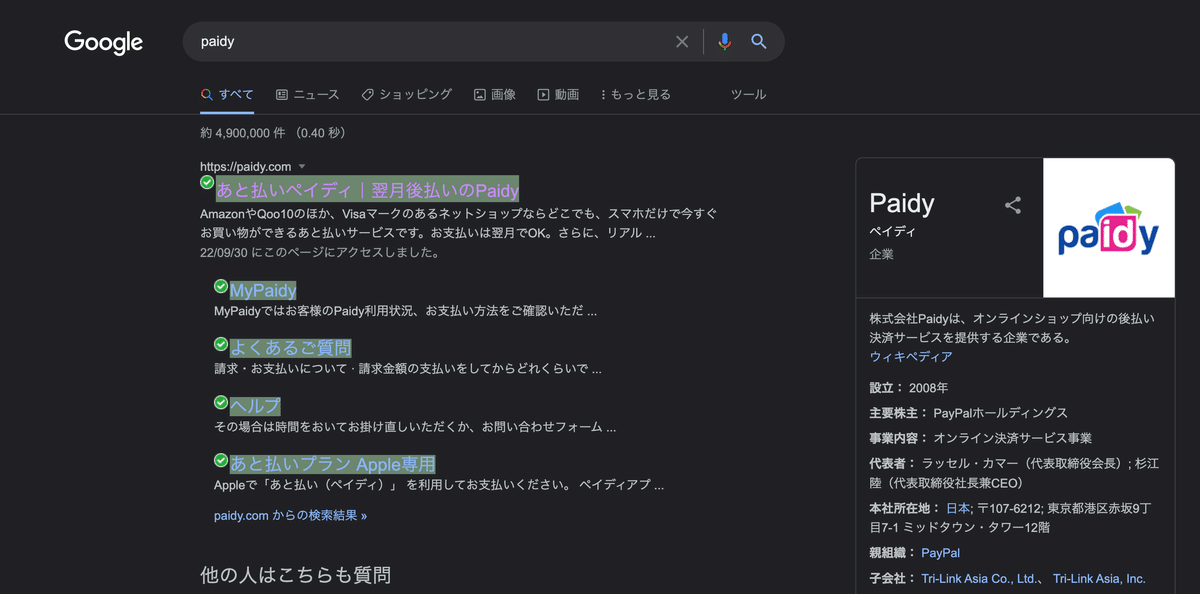Click the green check badge beside あと払いプラン Apple専用
The height and width of the screenshot is (594, 1200).
(221, 460)
